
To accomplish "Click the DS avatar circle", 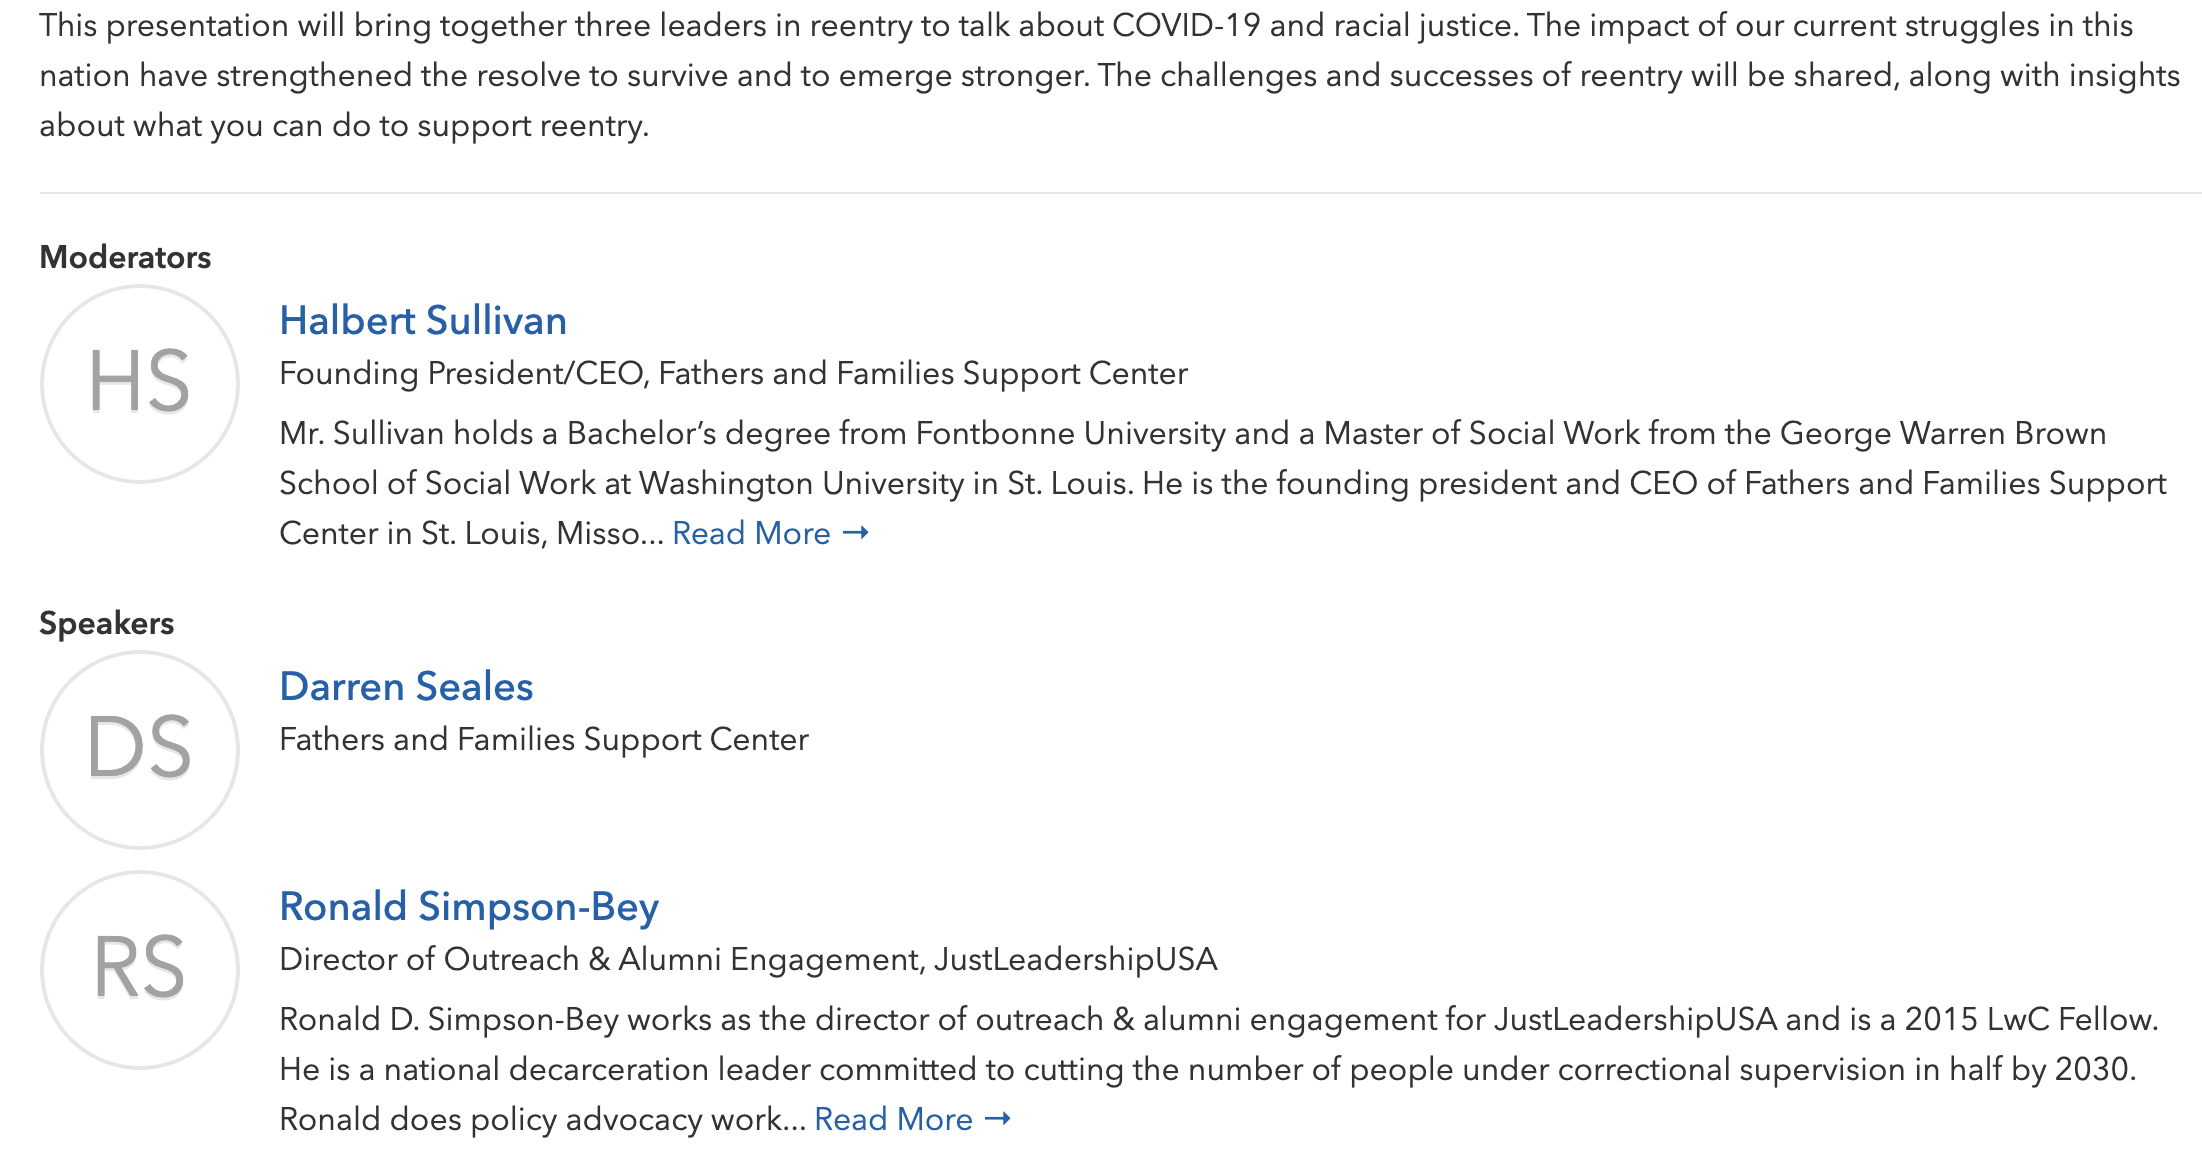I will tap(140, 750).
